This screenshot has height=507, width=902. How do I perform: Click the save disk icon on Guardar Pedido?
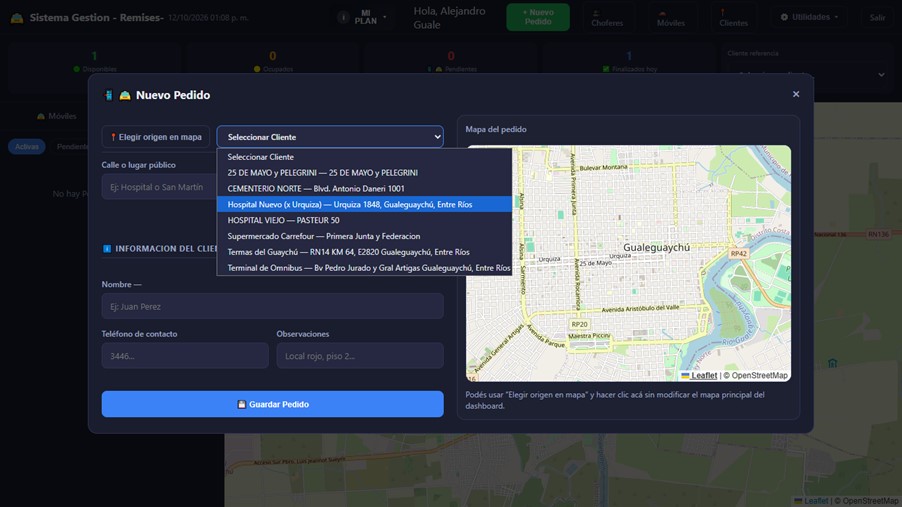tap(242, 405)
